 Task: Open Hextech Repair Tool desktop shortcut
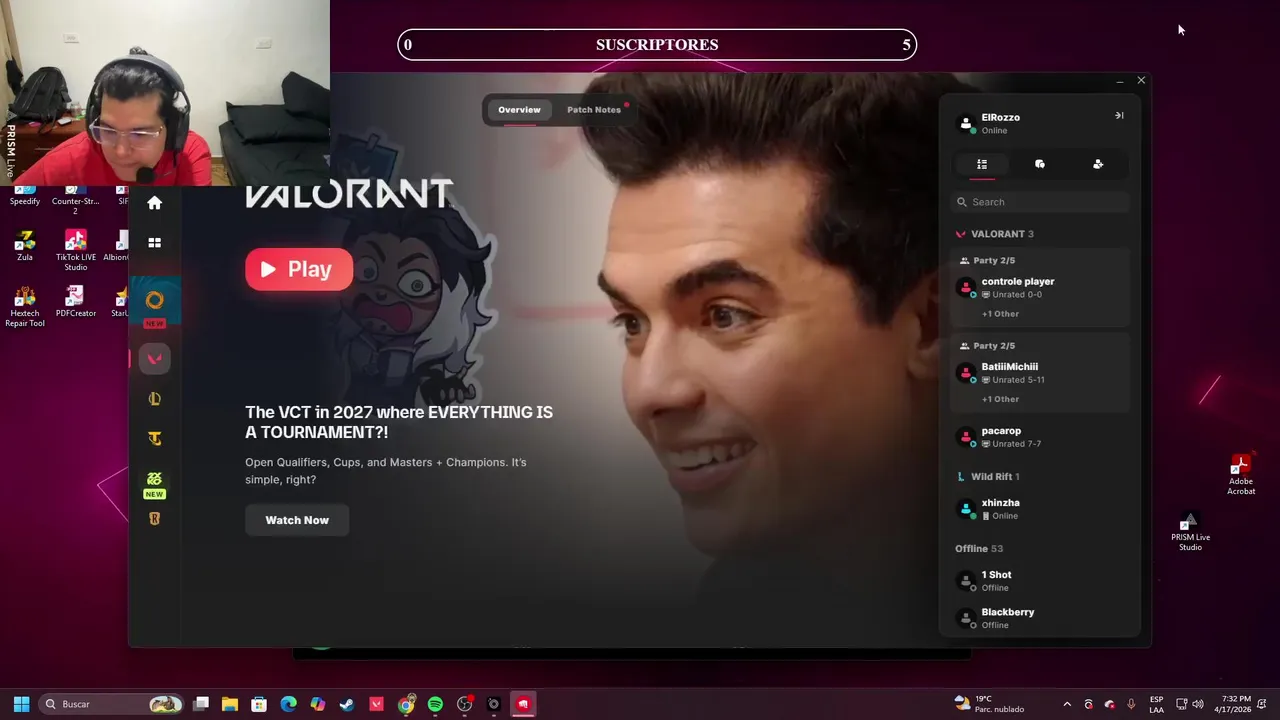(25, 307)
